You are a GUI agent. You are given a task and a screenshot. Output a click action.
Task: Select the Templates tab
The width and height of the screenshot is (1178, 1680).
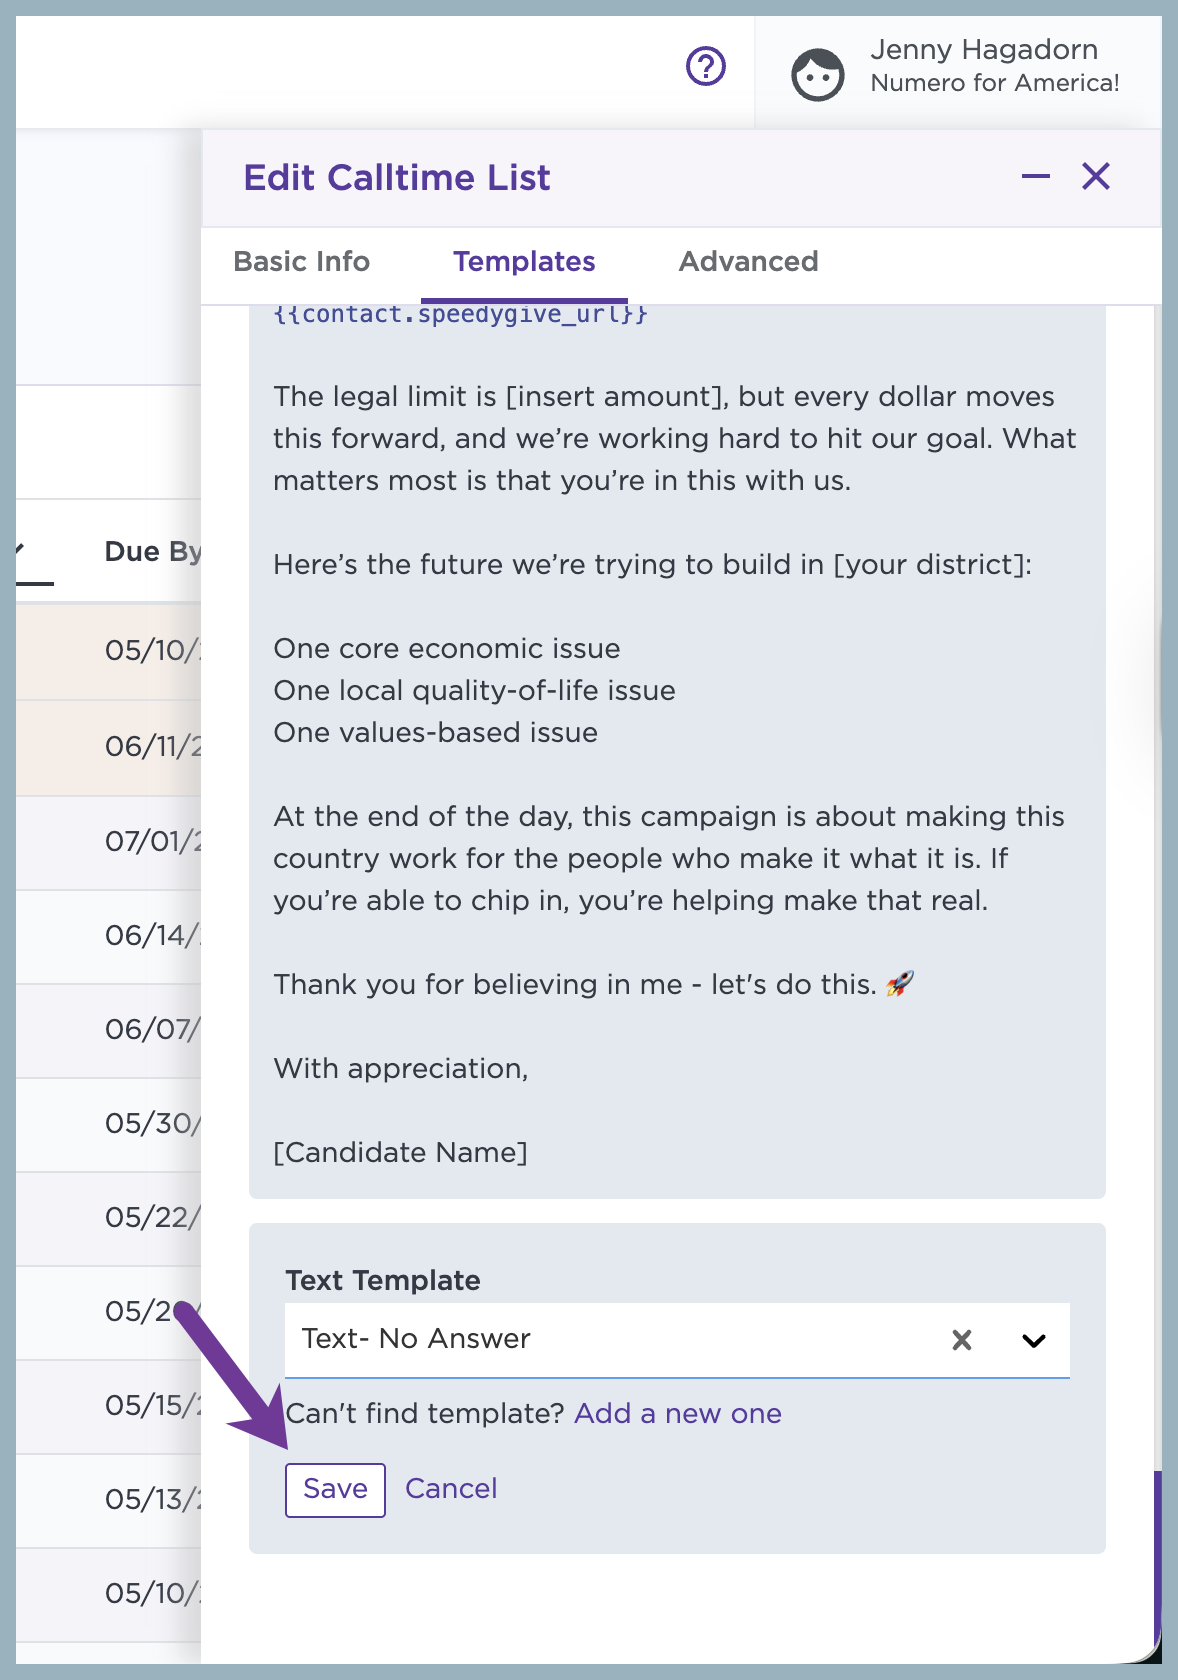tap(524, 262)
